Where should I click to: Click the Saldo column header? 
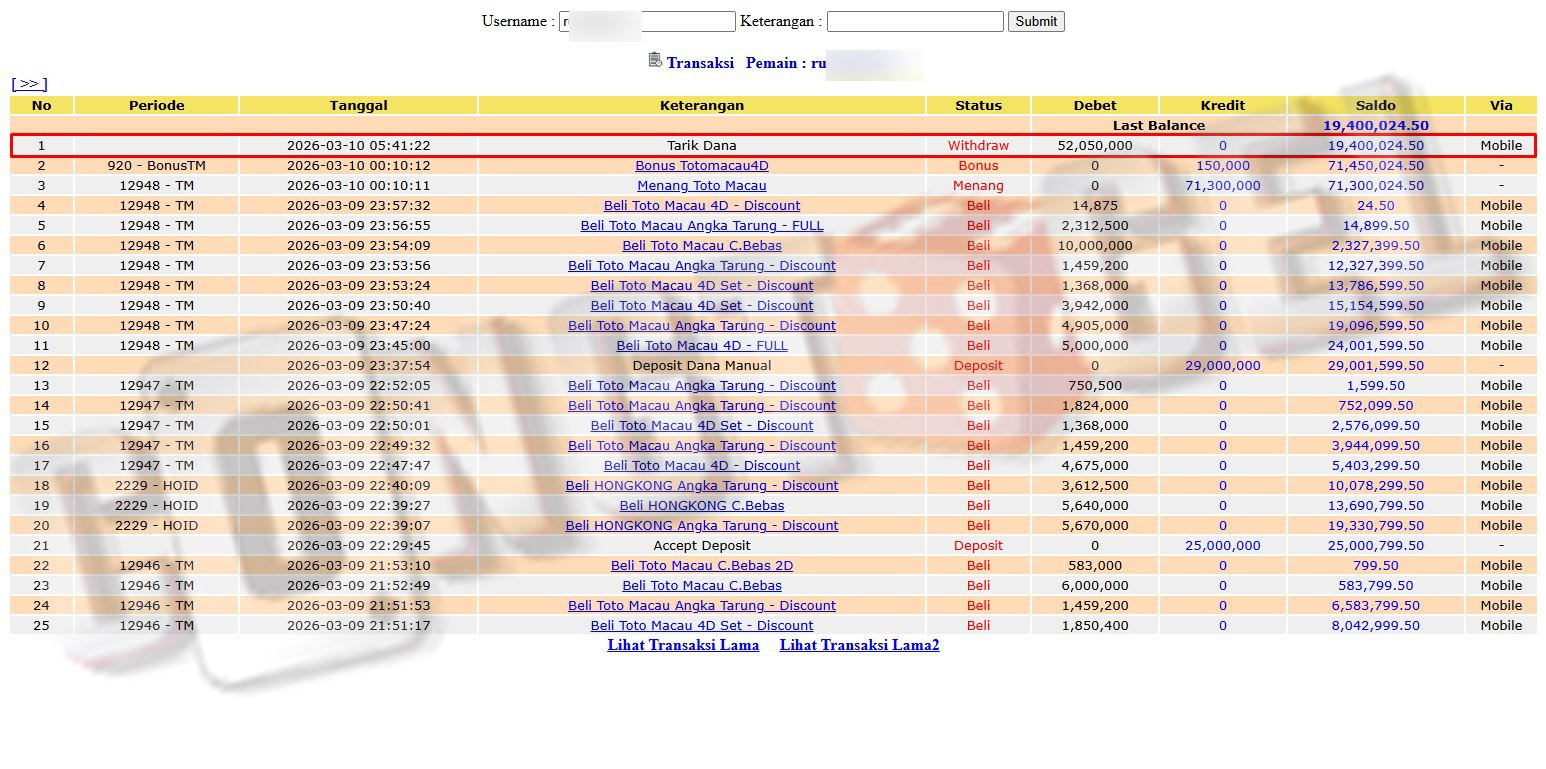[x=1375, y=105]
